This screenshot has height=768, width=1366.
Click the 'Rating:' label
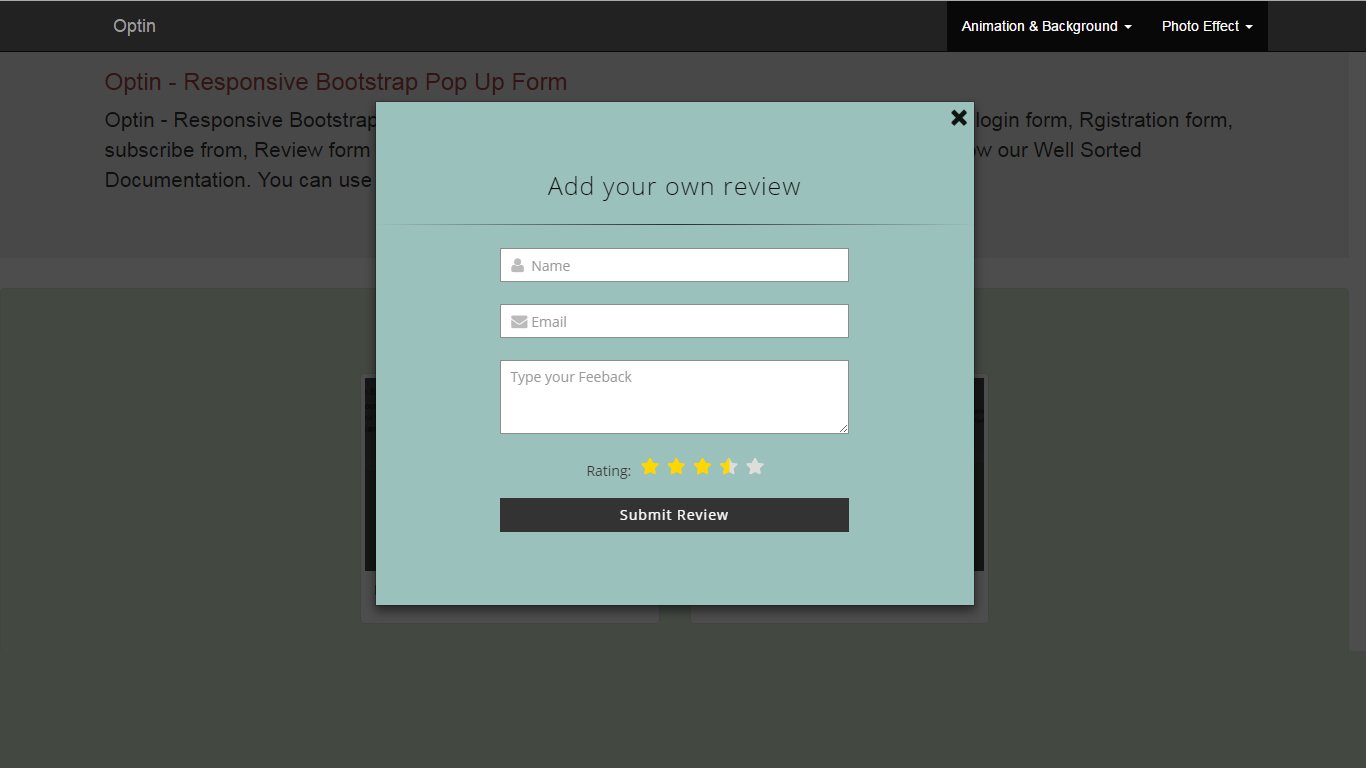pyautogui.click(x=609, y=471)
